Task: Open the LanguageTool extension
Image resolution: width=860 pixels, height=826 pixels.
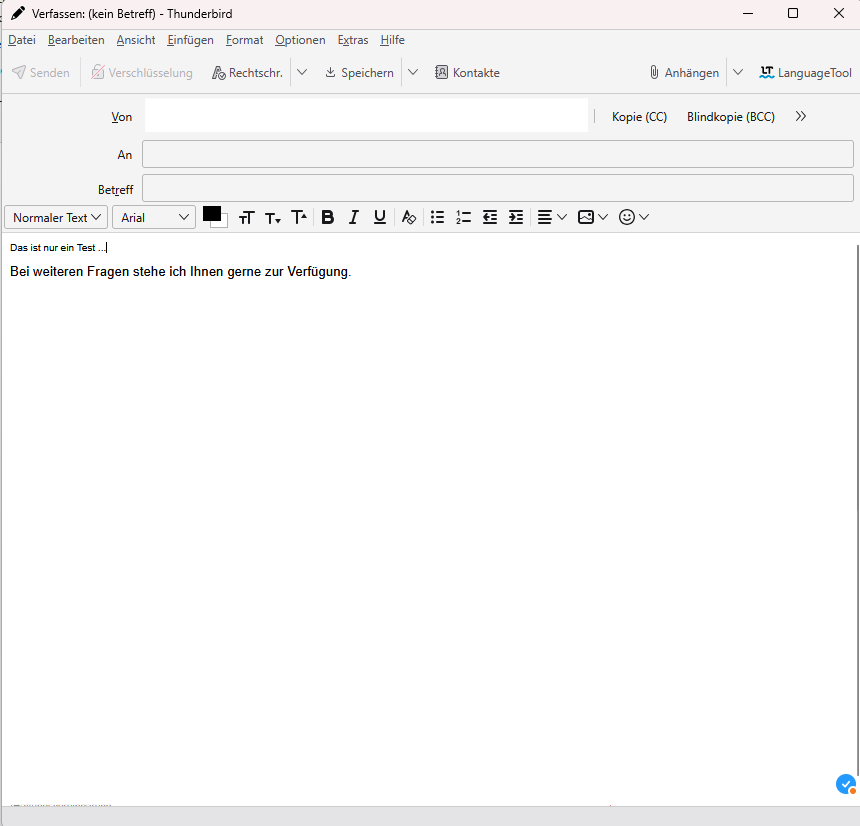Action: click(x=805, y=73)
